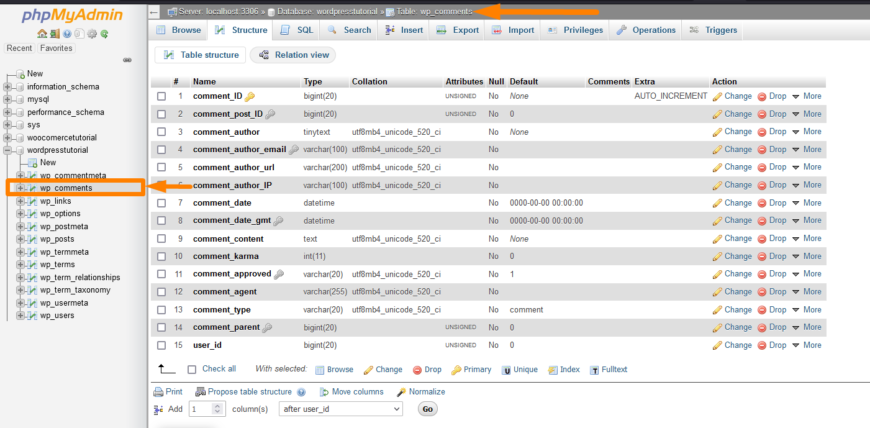The height and width of the screenshot is (428, 870).
Task: Select the user_id row checkbox
Action: click(161, 345)
